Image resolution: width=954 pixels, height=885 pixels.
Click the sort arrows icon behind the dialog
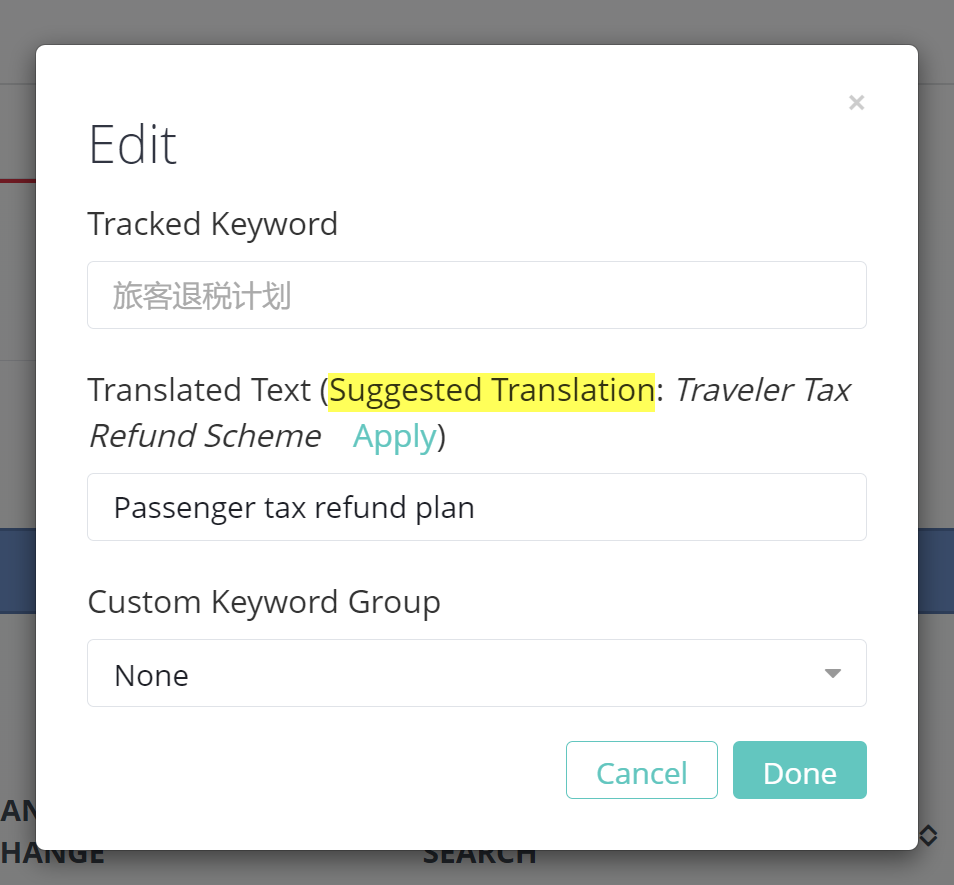(x=928, y=835)
